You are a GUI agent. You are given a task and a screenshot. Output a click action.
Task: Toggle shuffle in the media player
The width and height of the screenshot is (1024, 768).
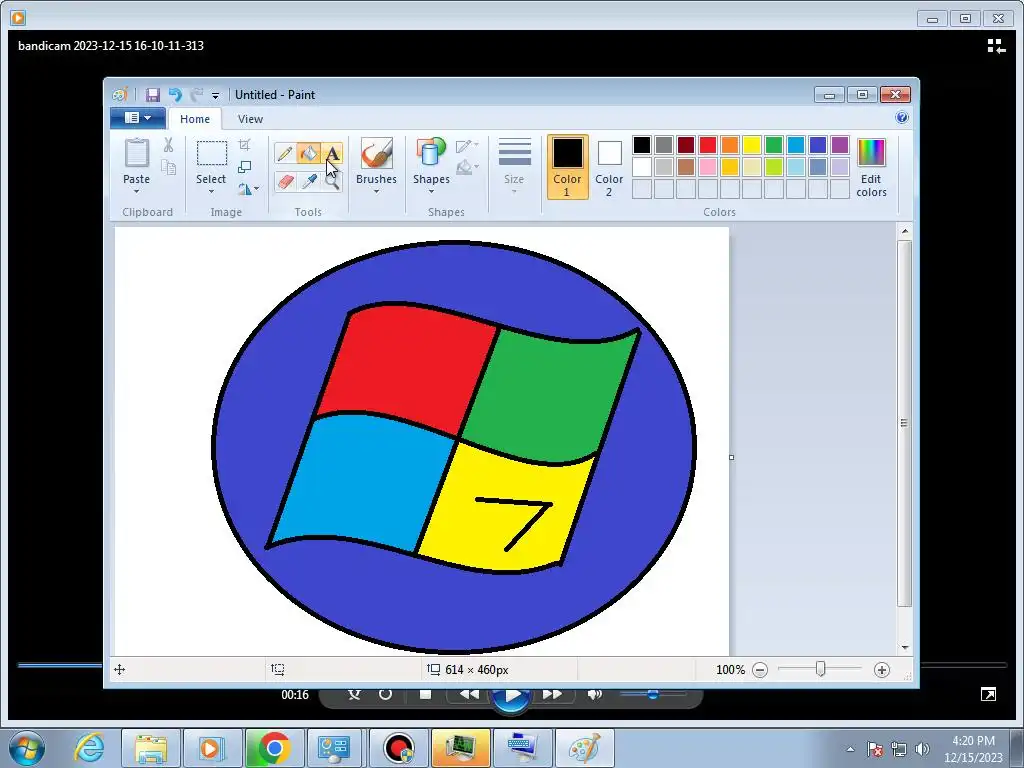point(355,694)
